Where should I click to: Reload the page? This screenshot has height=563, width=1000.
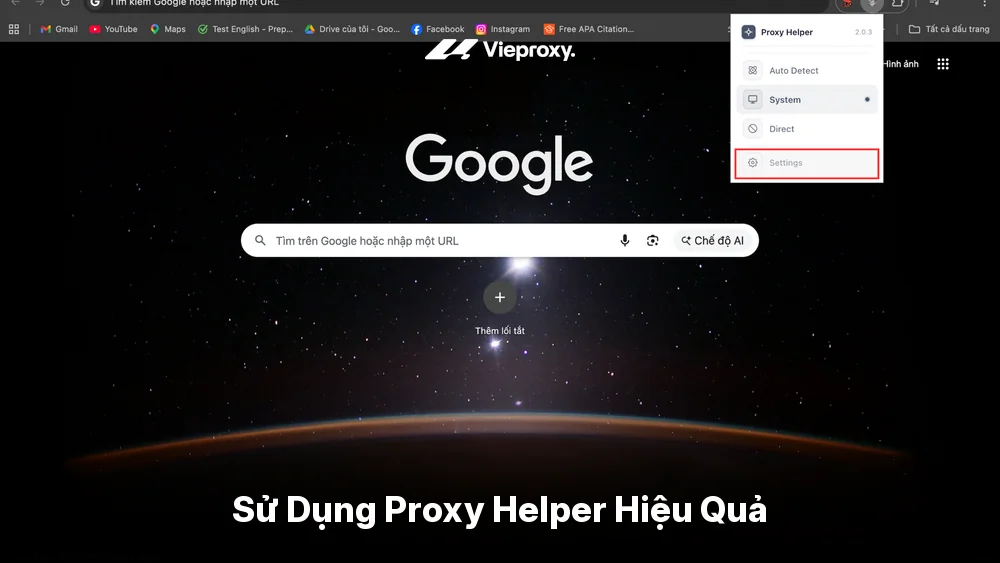pos(65,3)
